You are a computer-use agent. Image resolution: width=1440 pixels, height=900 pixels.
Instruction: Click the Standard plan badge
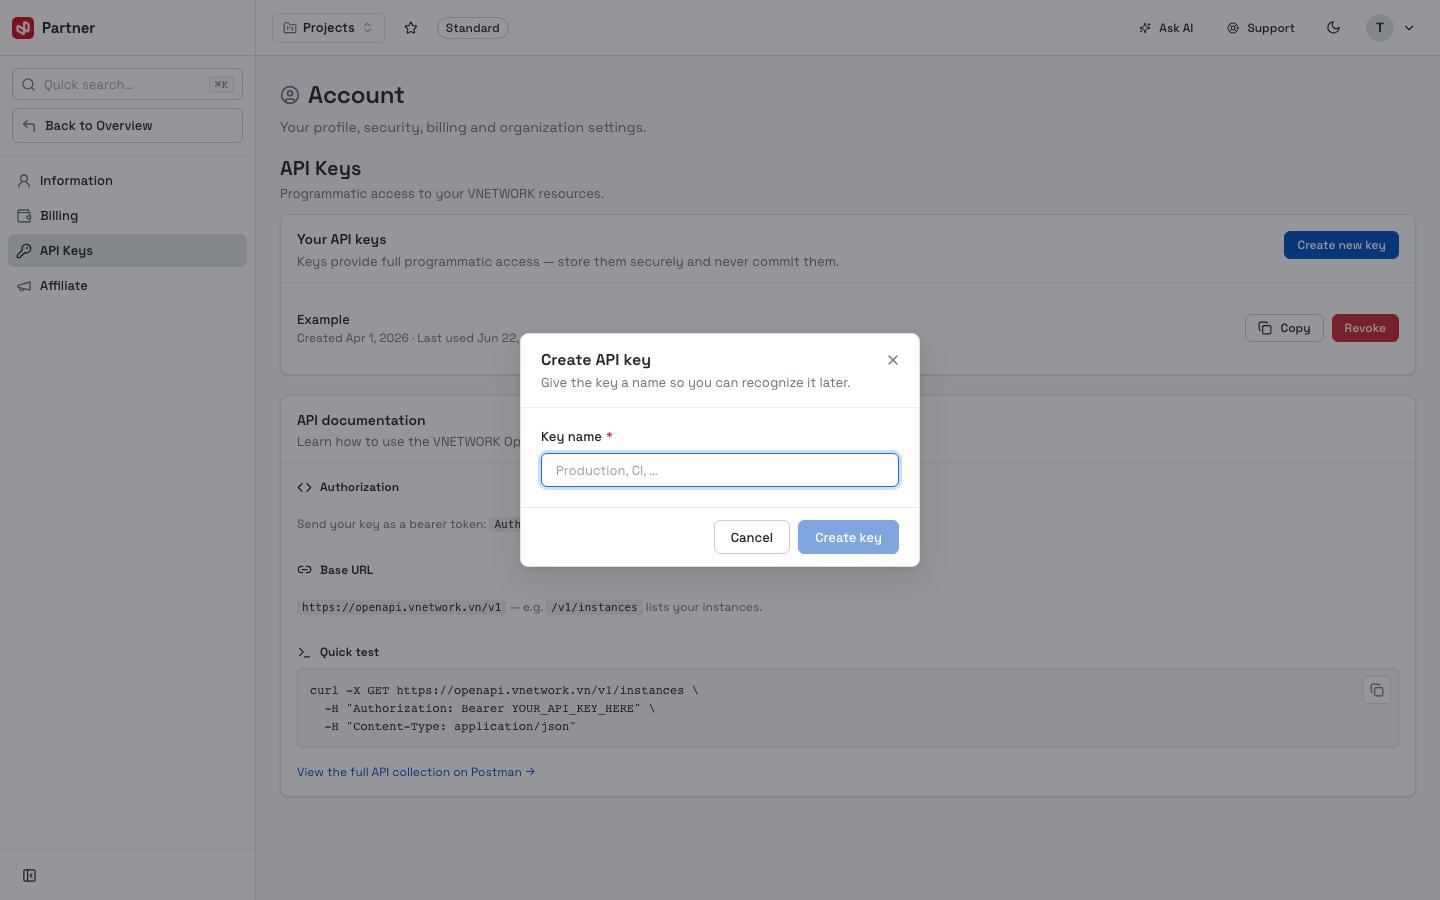click(x=472, y=28)
